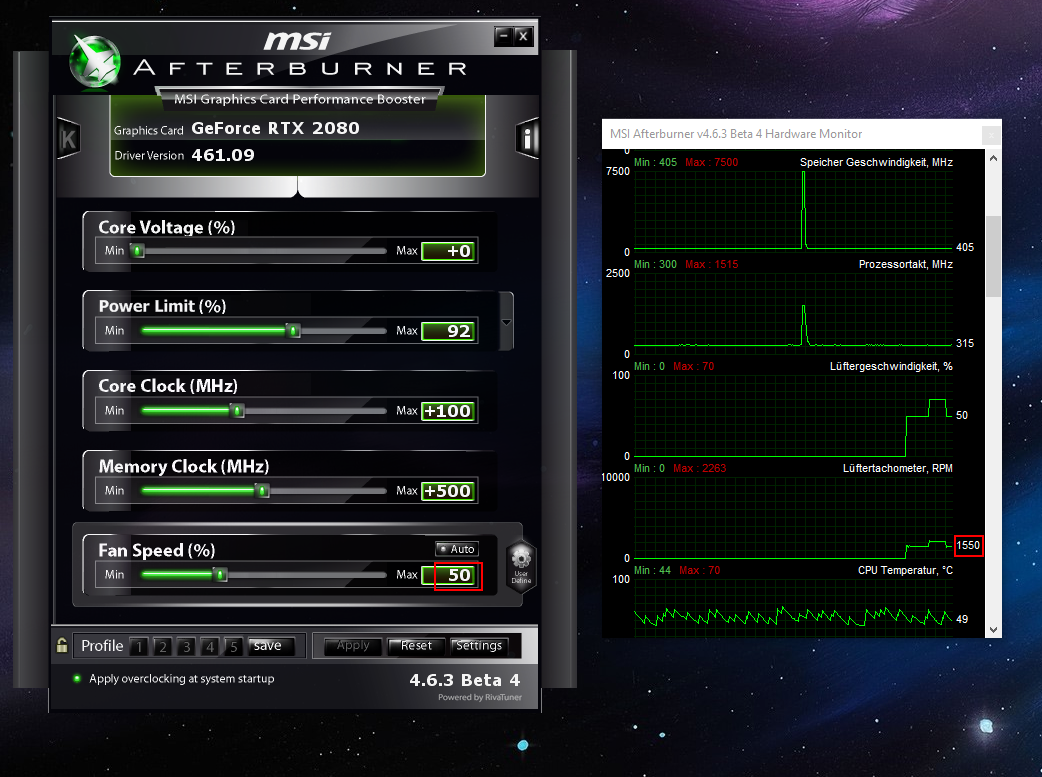This screenshot has height=777, width=1042.
Task: Open the Kombustor K side icon
Action: click(68, 138)
